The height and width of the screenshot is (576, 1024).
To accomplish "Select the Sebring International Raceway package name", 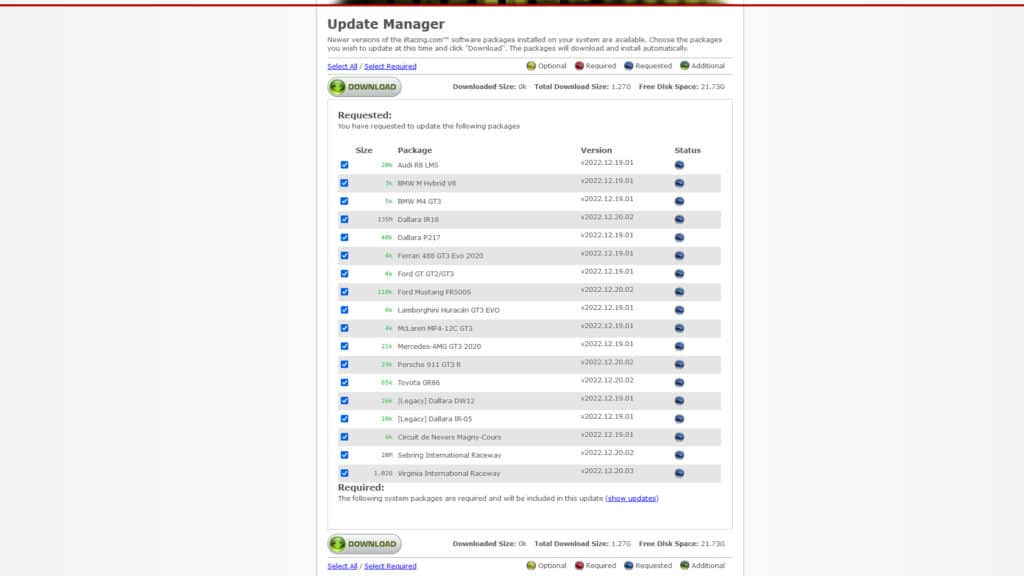I will click(449, 455).
